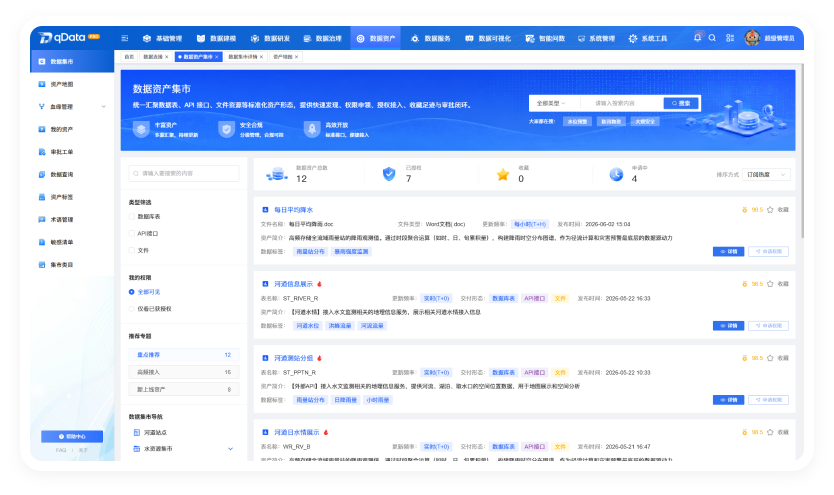
Task: Open the 数据服务 top menu
Action: pyautogui.click(x=430, y=38)
